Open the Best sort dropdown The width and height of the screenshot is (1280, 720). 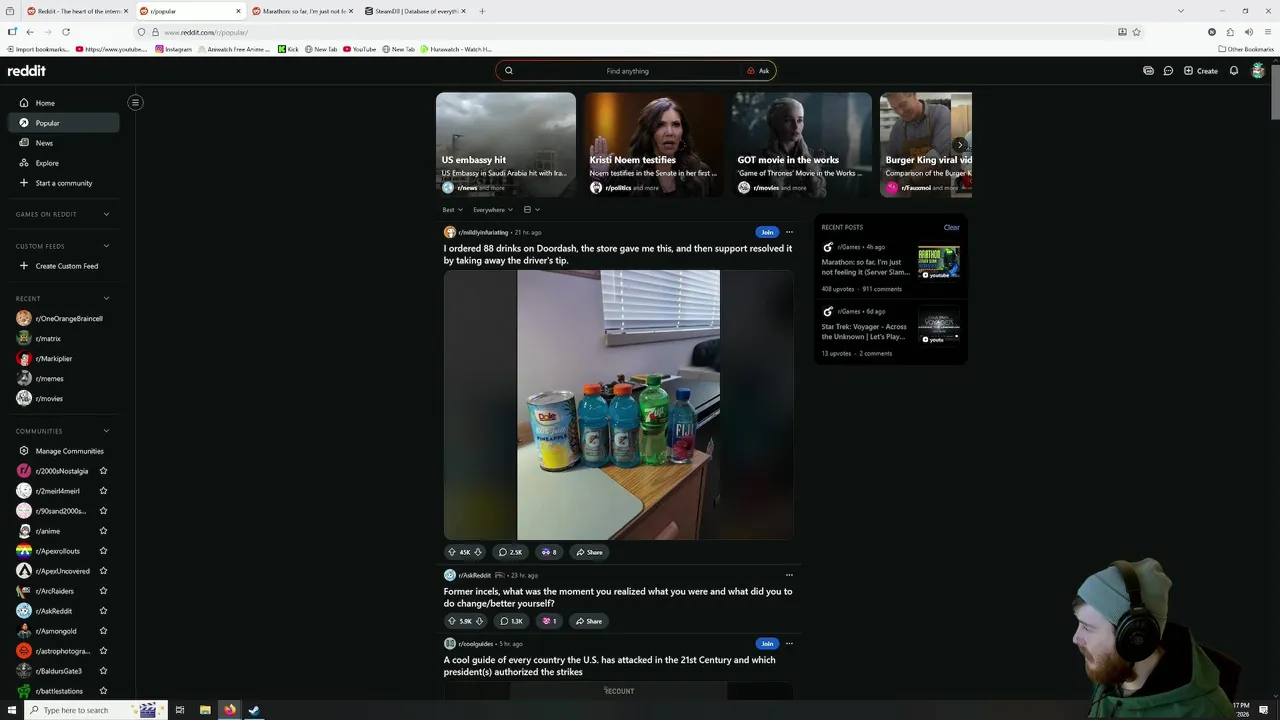click(x=452, y=210)
